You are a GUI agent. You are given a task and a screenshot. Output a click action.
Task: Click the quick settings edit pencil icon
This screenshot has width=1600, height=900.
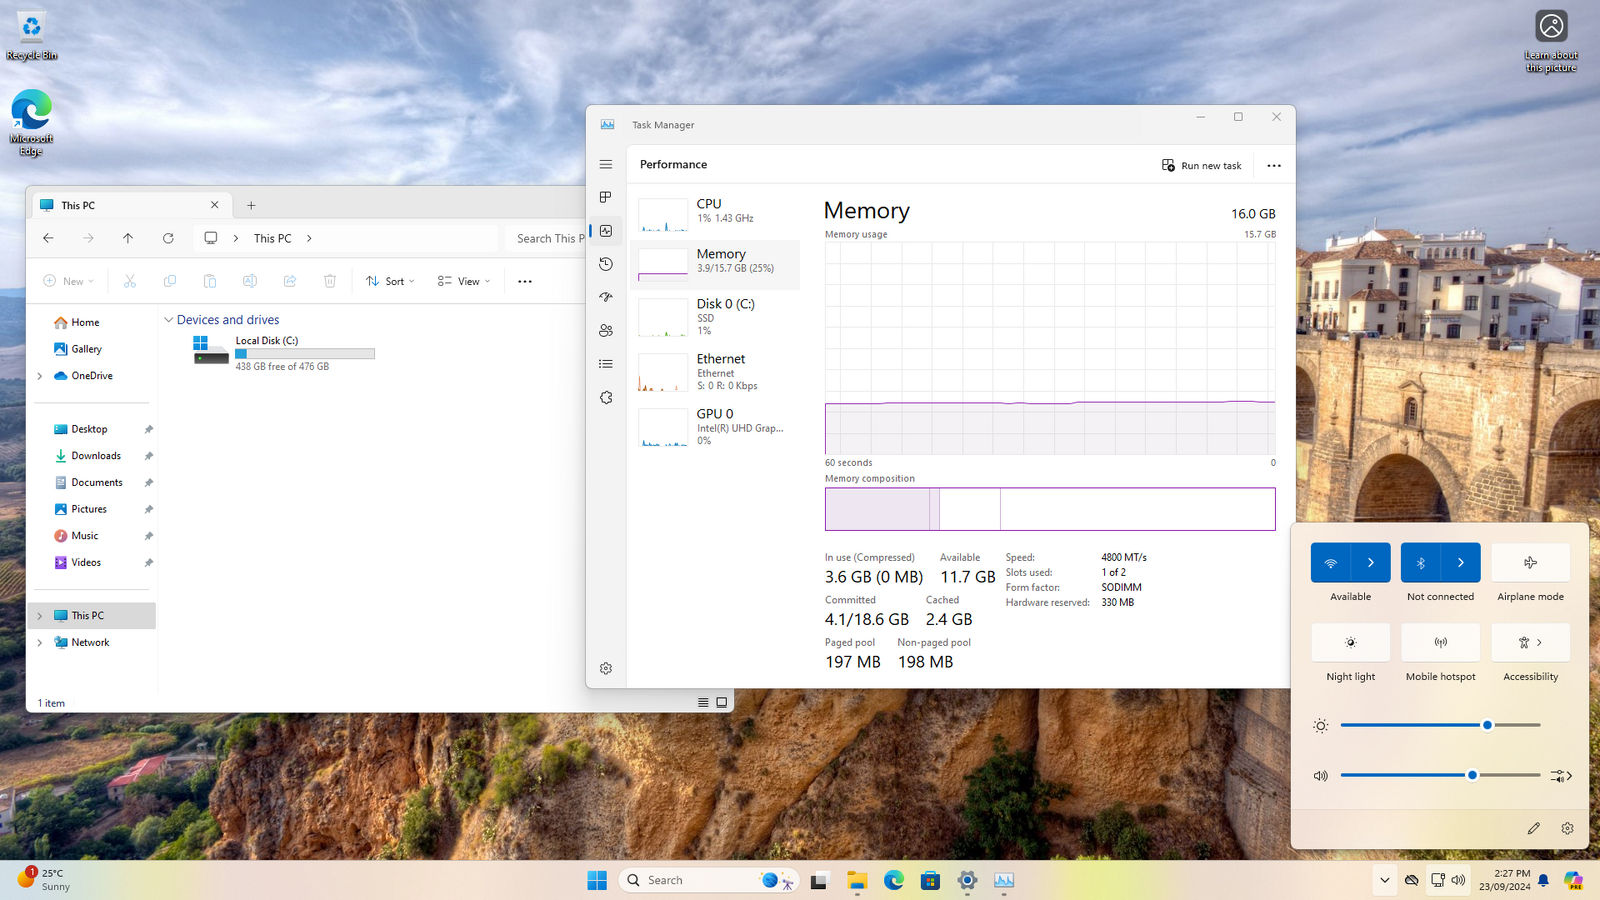pos(1533,828)
